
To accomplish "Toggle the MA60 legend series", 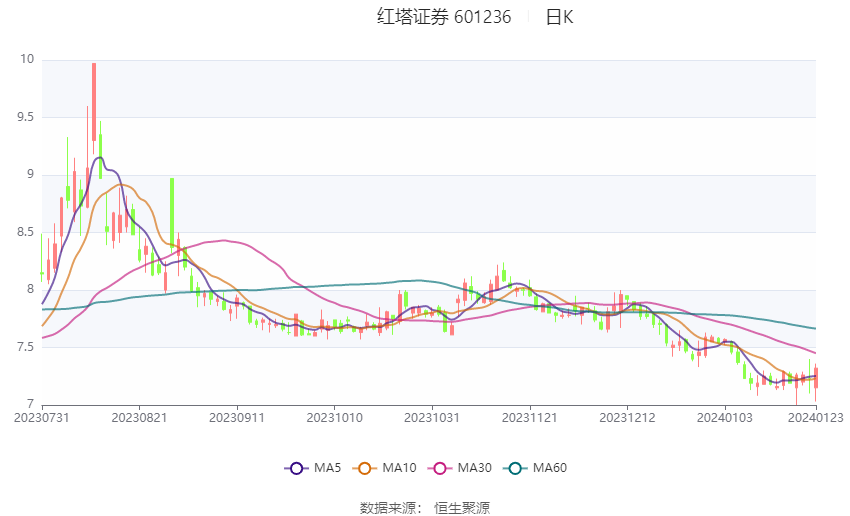I will click(x=535, y=468).
